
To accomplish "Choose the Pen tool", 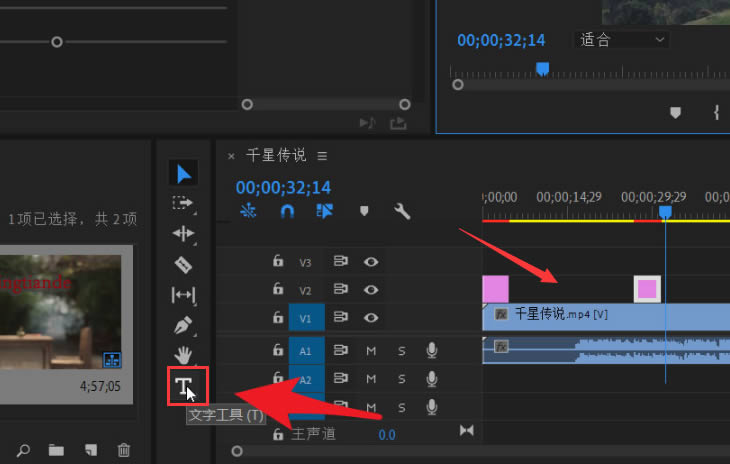I will pos(184,325).
